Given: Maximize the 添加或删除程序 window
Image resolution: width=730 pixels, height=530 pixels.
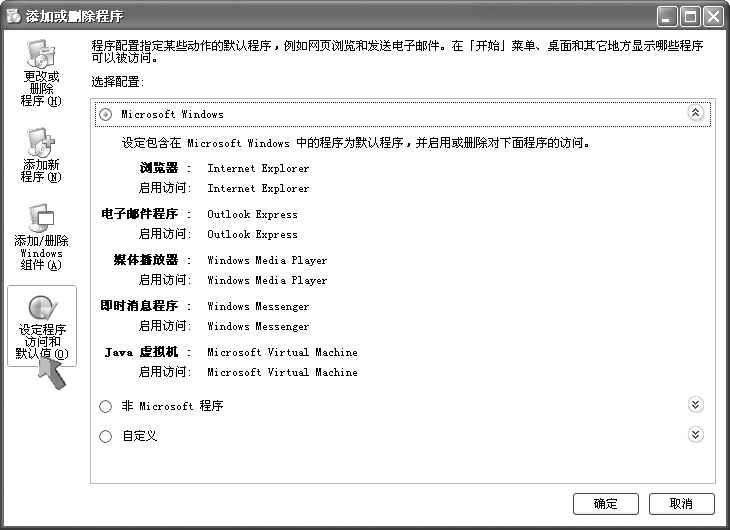Looking at the screenshot, I should coord(690,17).
